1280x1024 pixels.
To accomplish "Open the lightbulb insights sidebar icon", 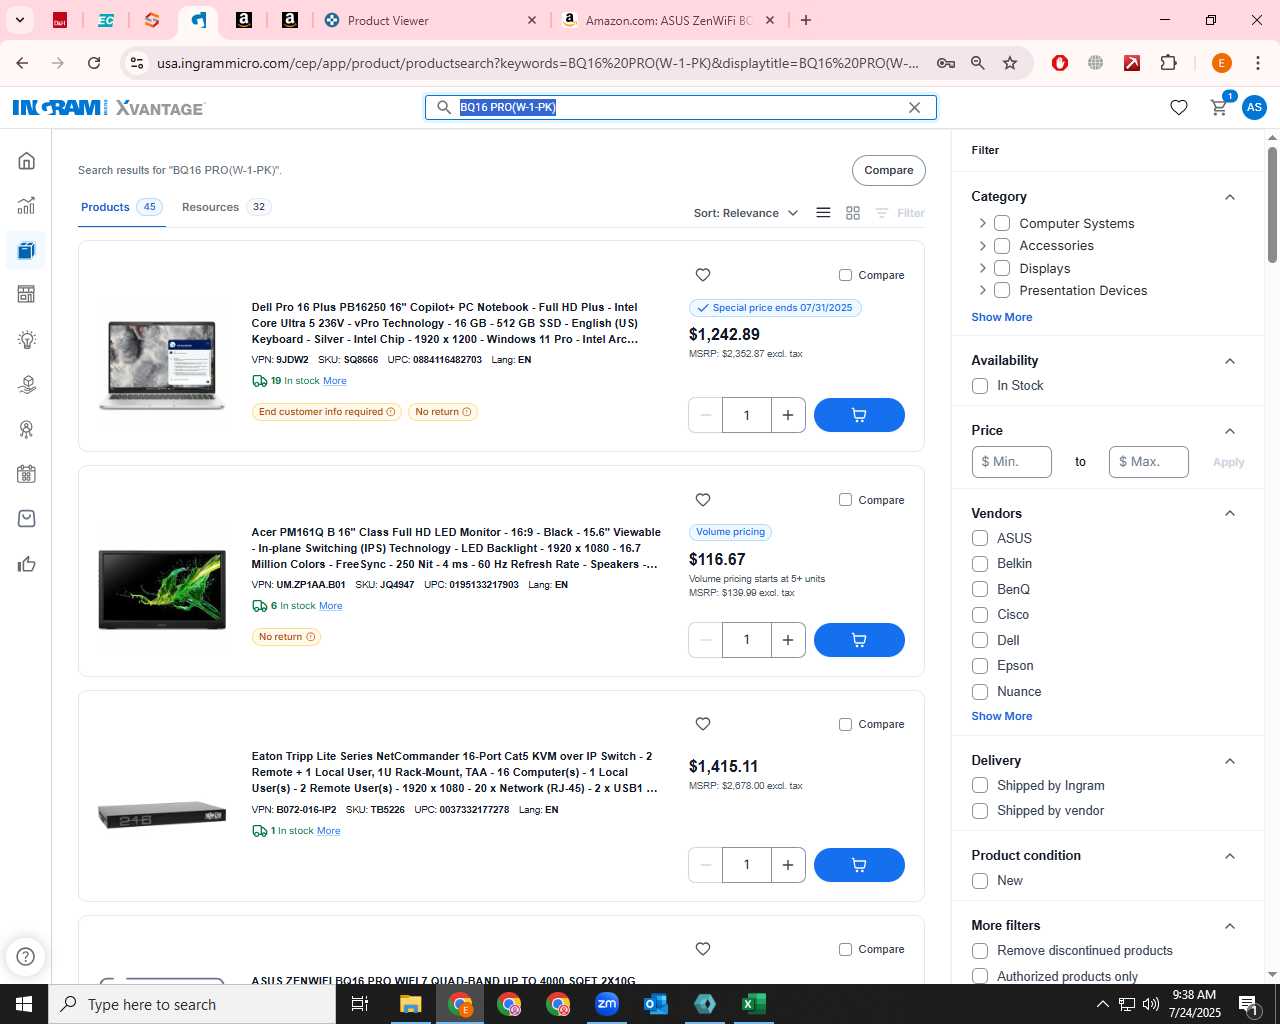I will click(x=27, y=340).
